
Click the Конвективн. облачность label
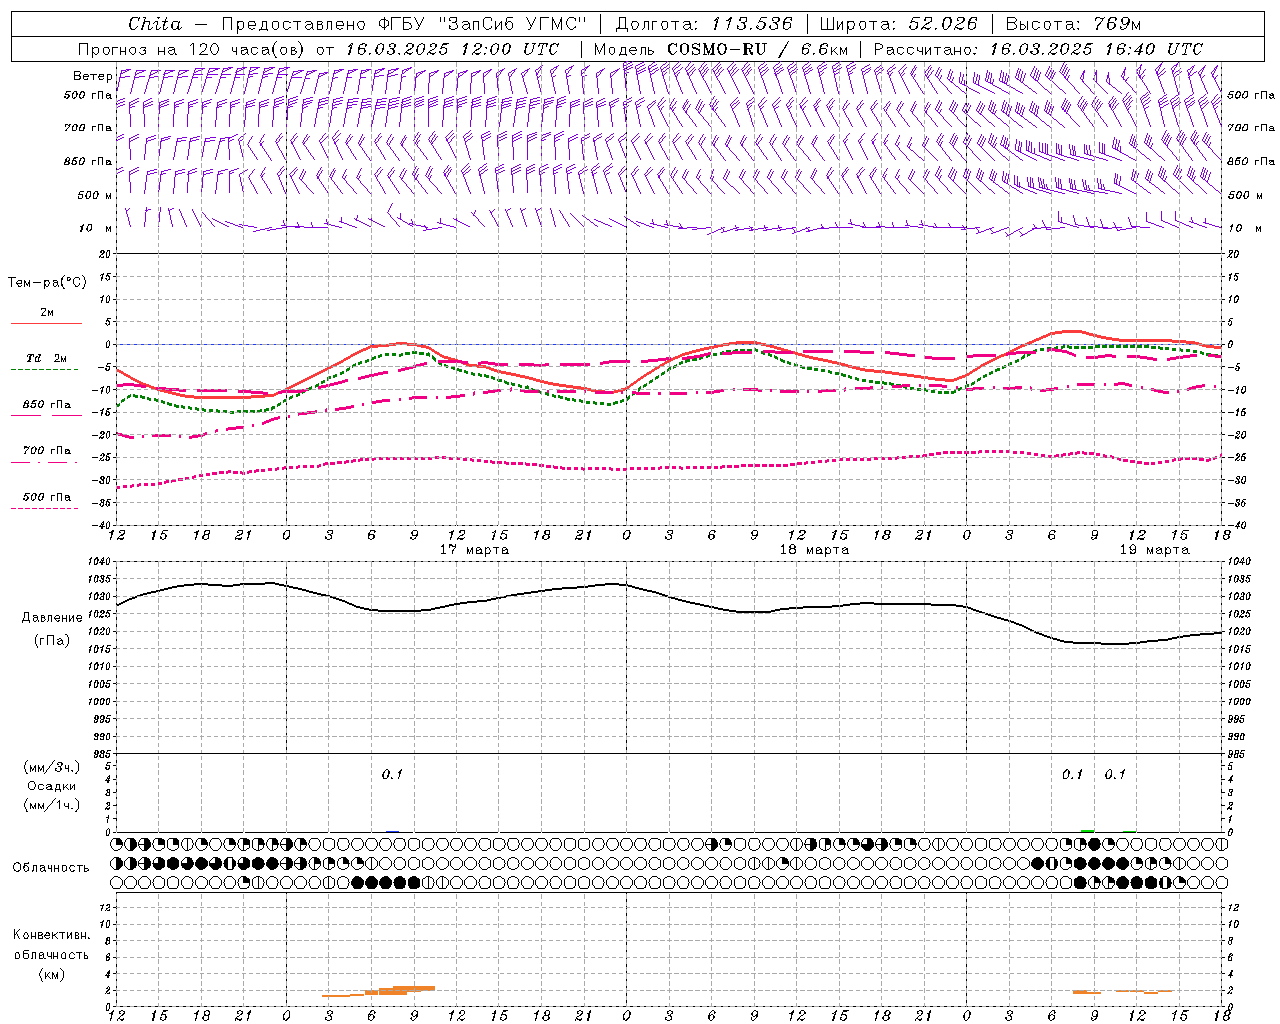point(51,954)
